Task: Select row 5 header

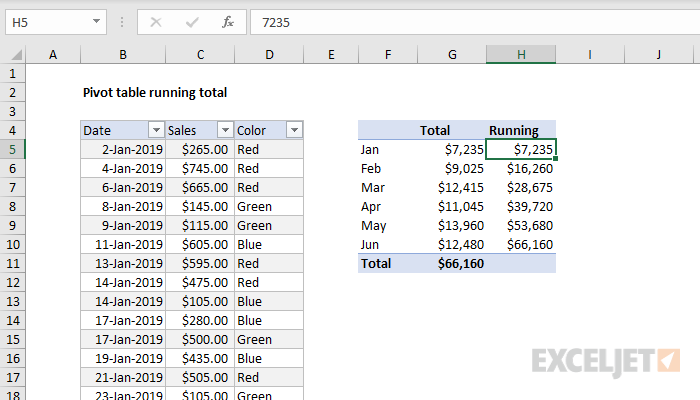Action: (12, 150)
